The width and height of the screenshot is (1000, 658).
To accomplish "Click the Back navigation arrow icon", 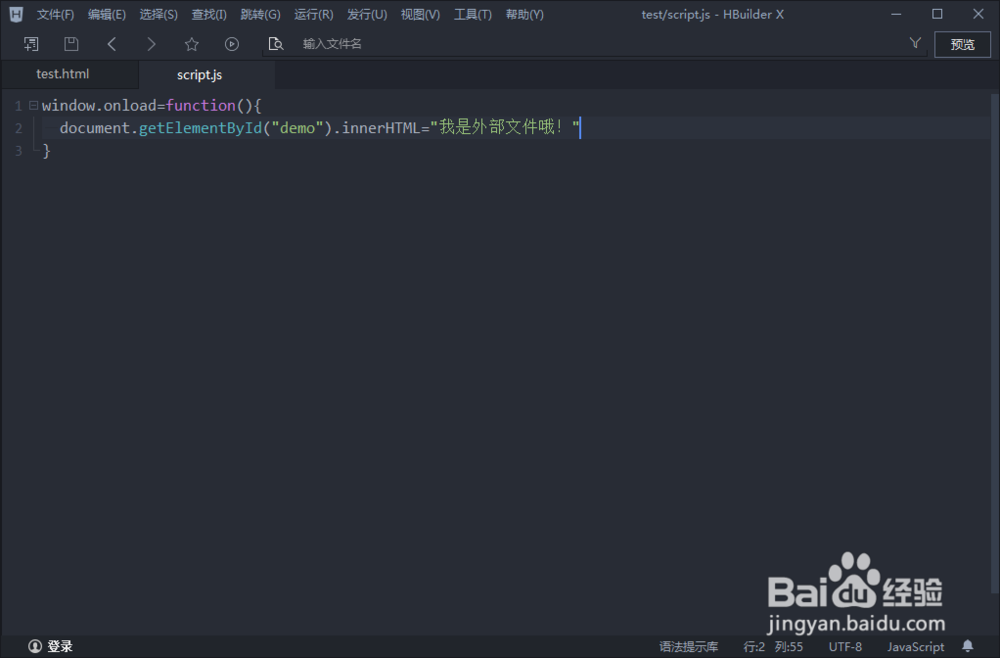I will (x=111, y=43).
